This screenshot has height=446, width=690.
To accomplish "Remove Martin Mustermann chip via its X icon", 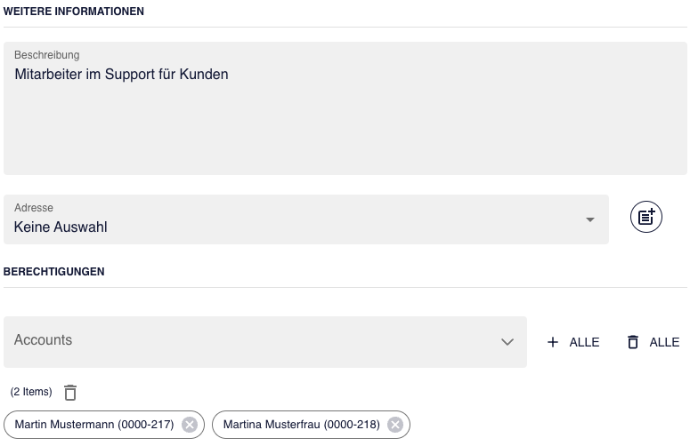I will pos(190,424).
